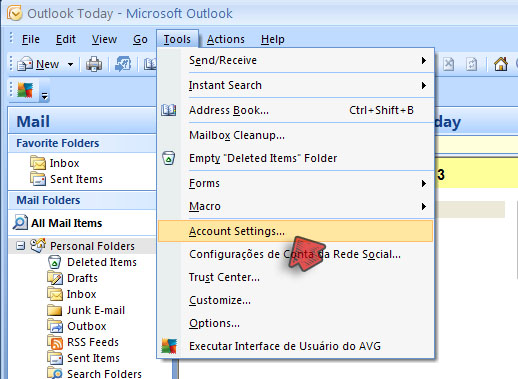Image resolution: width=518 pixels, height=379 pixels.
Task: Click the All Mail Items search icon
Action: (20, 222)
